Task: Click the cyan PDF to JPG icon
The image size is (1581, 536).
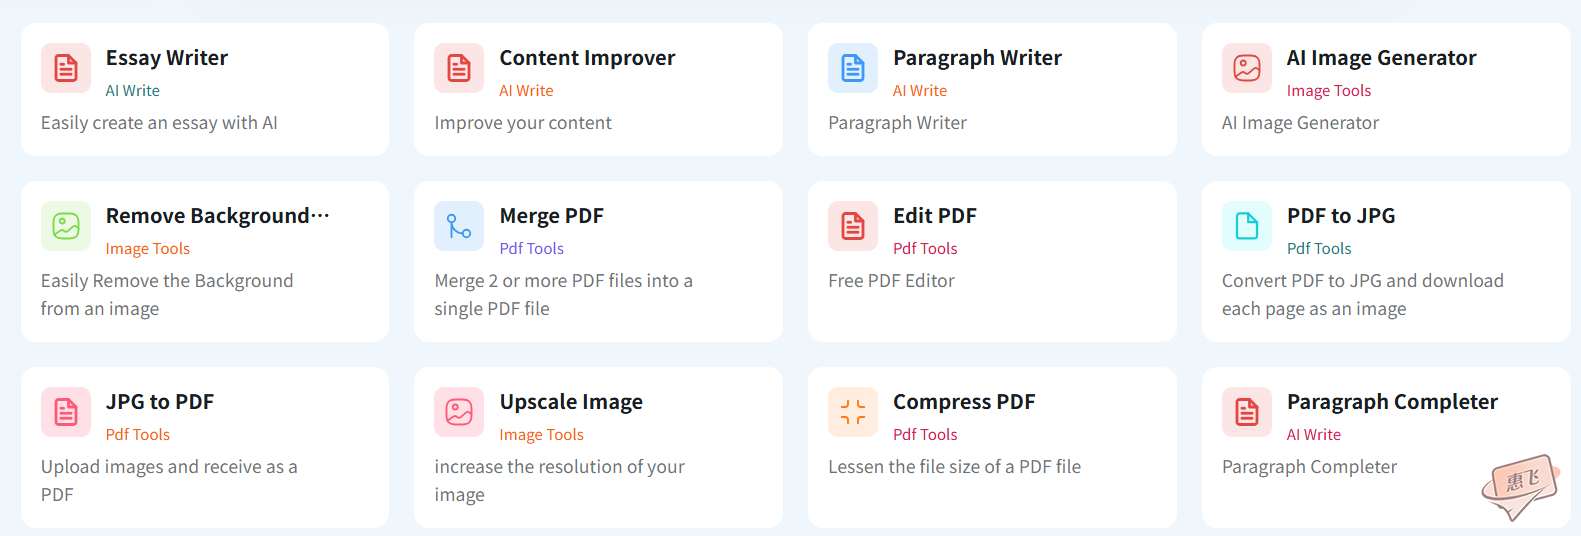Action: point(1247,226)
